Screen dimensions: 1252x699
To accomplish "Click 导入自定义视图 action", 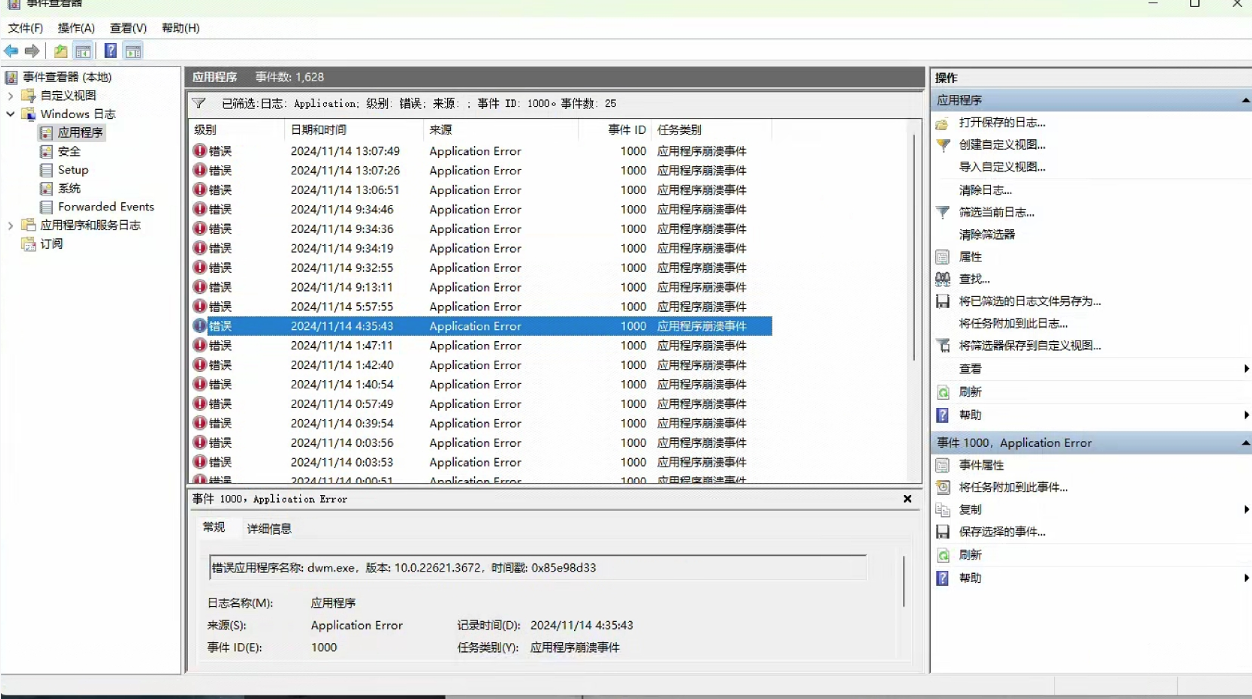I will click(1002, 167).
